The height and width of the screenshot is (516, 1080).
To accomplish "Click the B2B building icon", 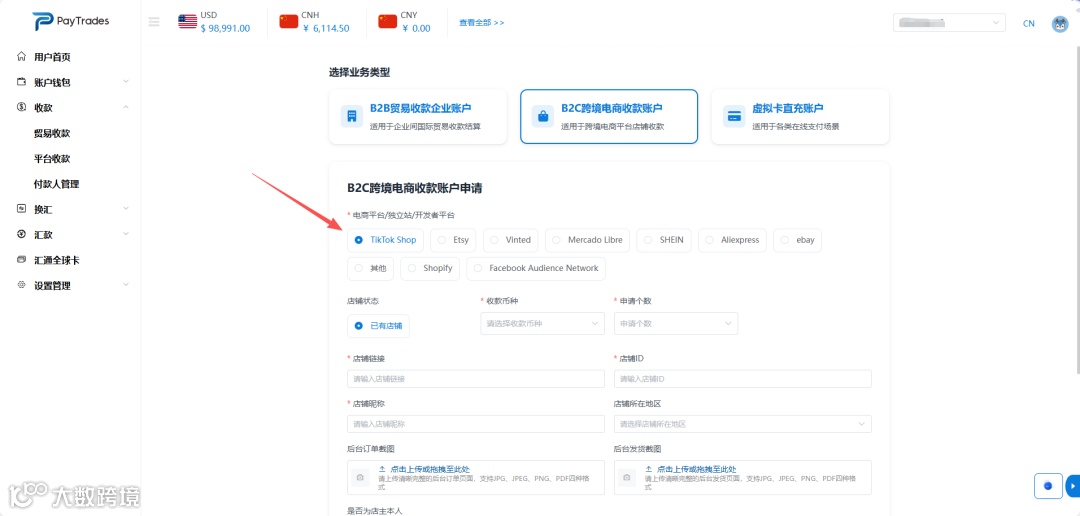I will (x=352, y=116).
